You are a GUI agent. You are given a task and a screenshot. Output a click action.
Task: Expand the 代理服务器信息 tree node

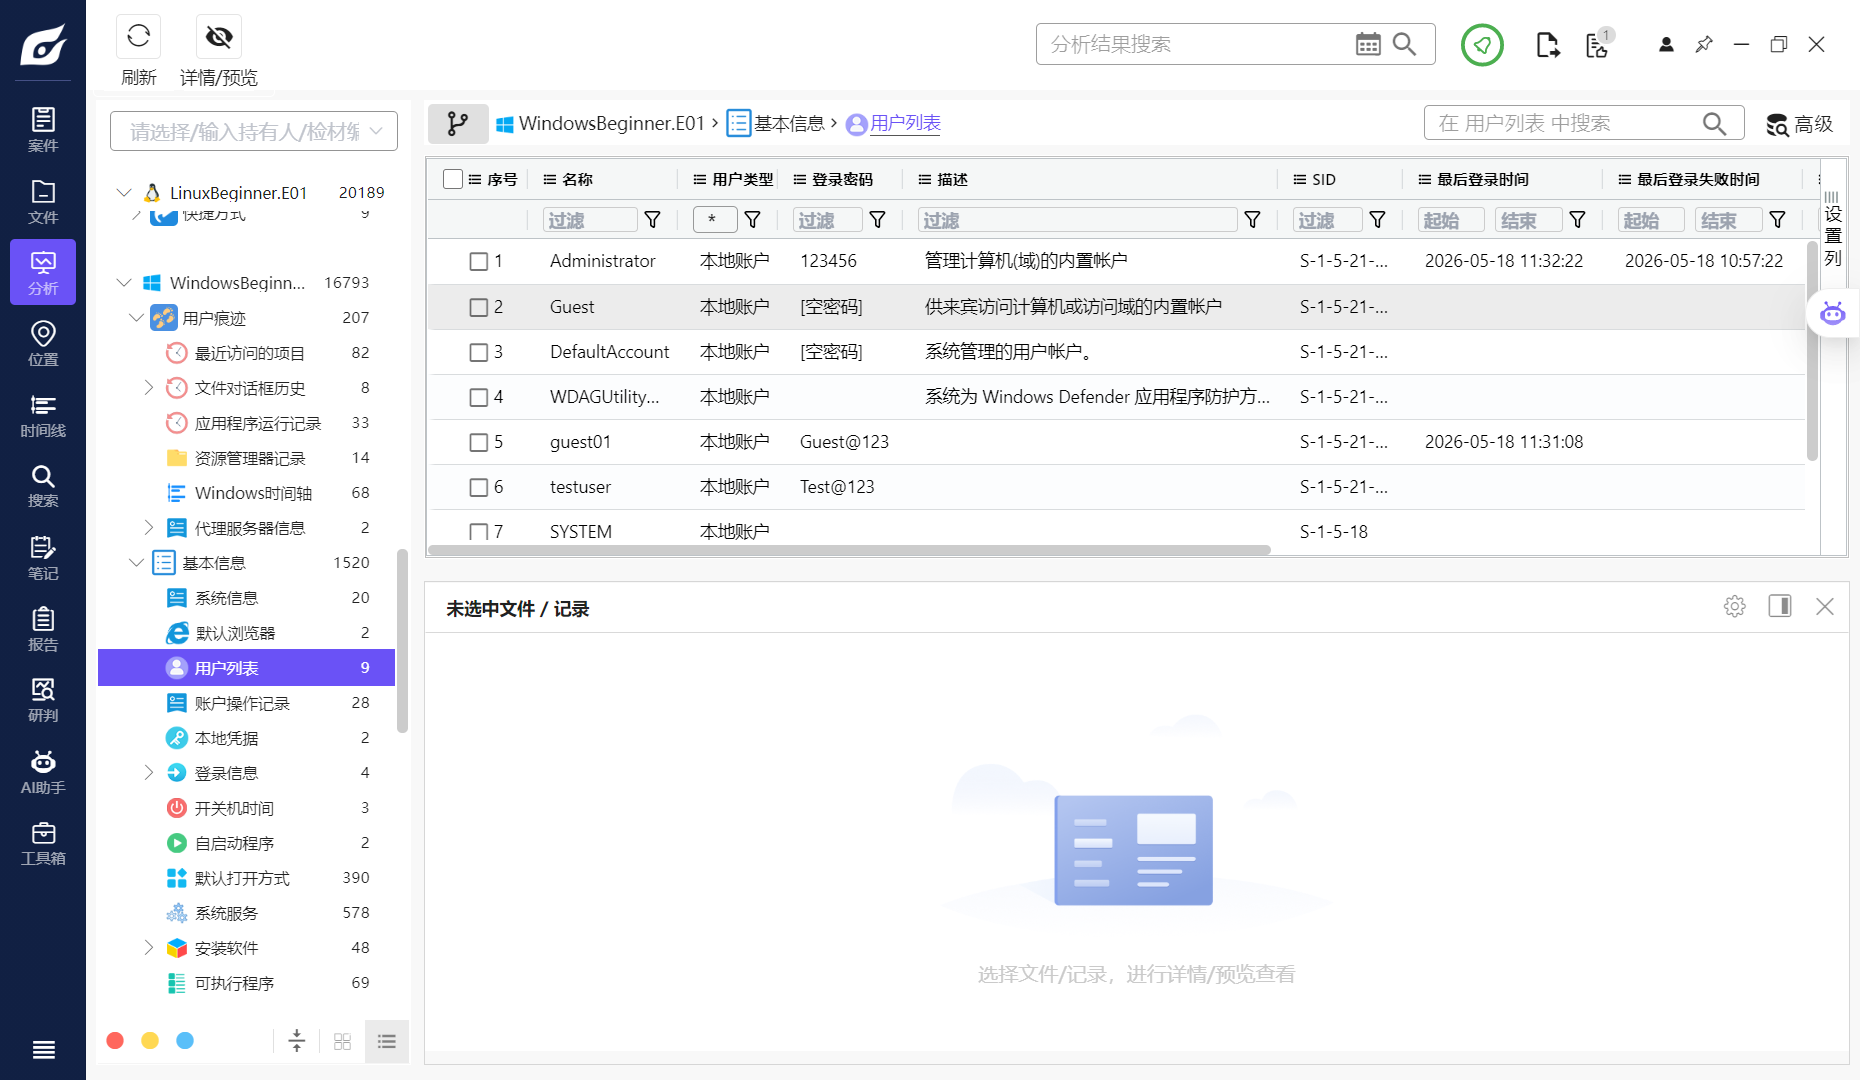(x=149, y=528)
